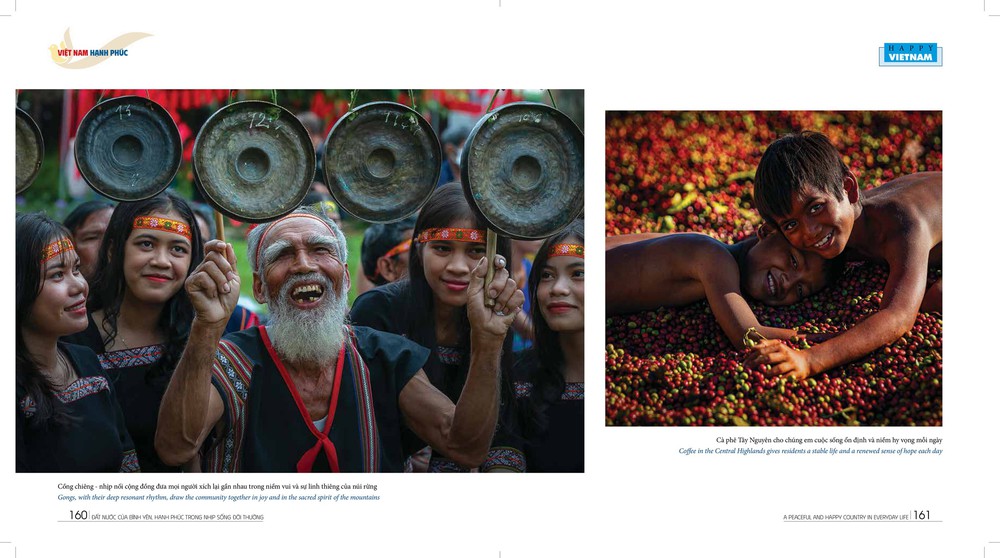Click the English caption beginning 'Gongs, with their'
Viewport: 1000px width, 558px height.
point(219,497)
